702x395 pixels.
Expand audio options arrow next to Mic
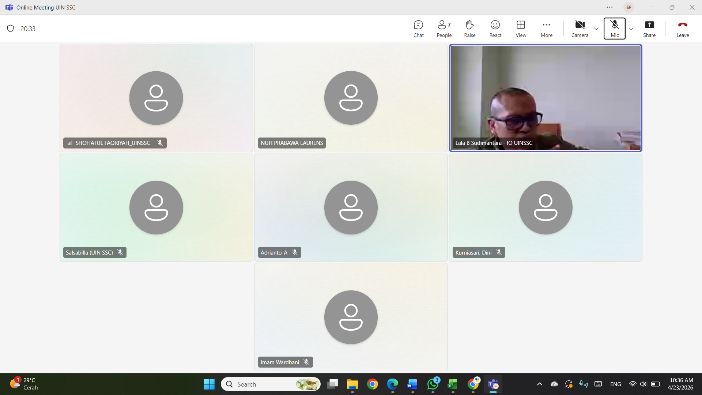pyautogui.click(x=631, y=29)
